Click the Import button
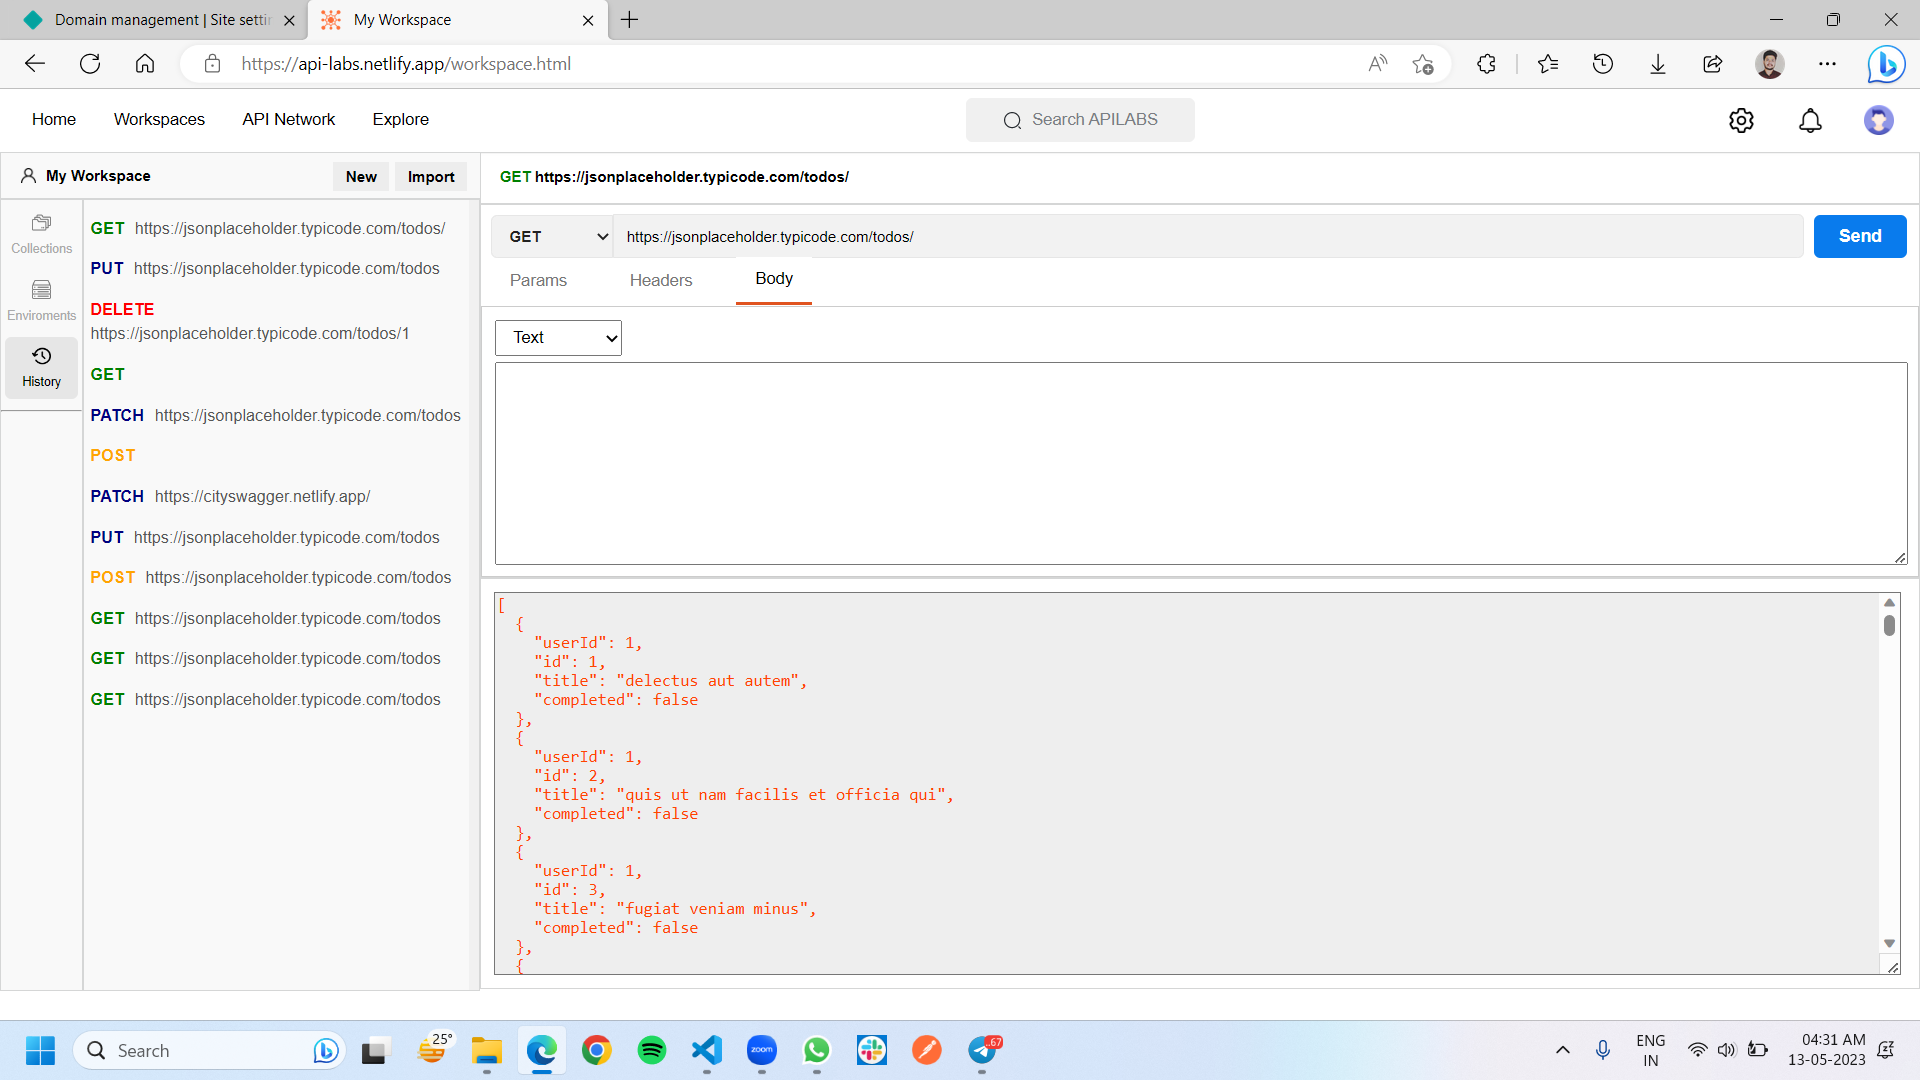Viewport: 1920px width, 1080px height. [x=430, y=177]
